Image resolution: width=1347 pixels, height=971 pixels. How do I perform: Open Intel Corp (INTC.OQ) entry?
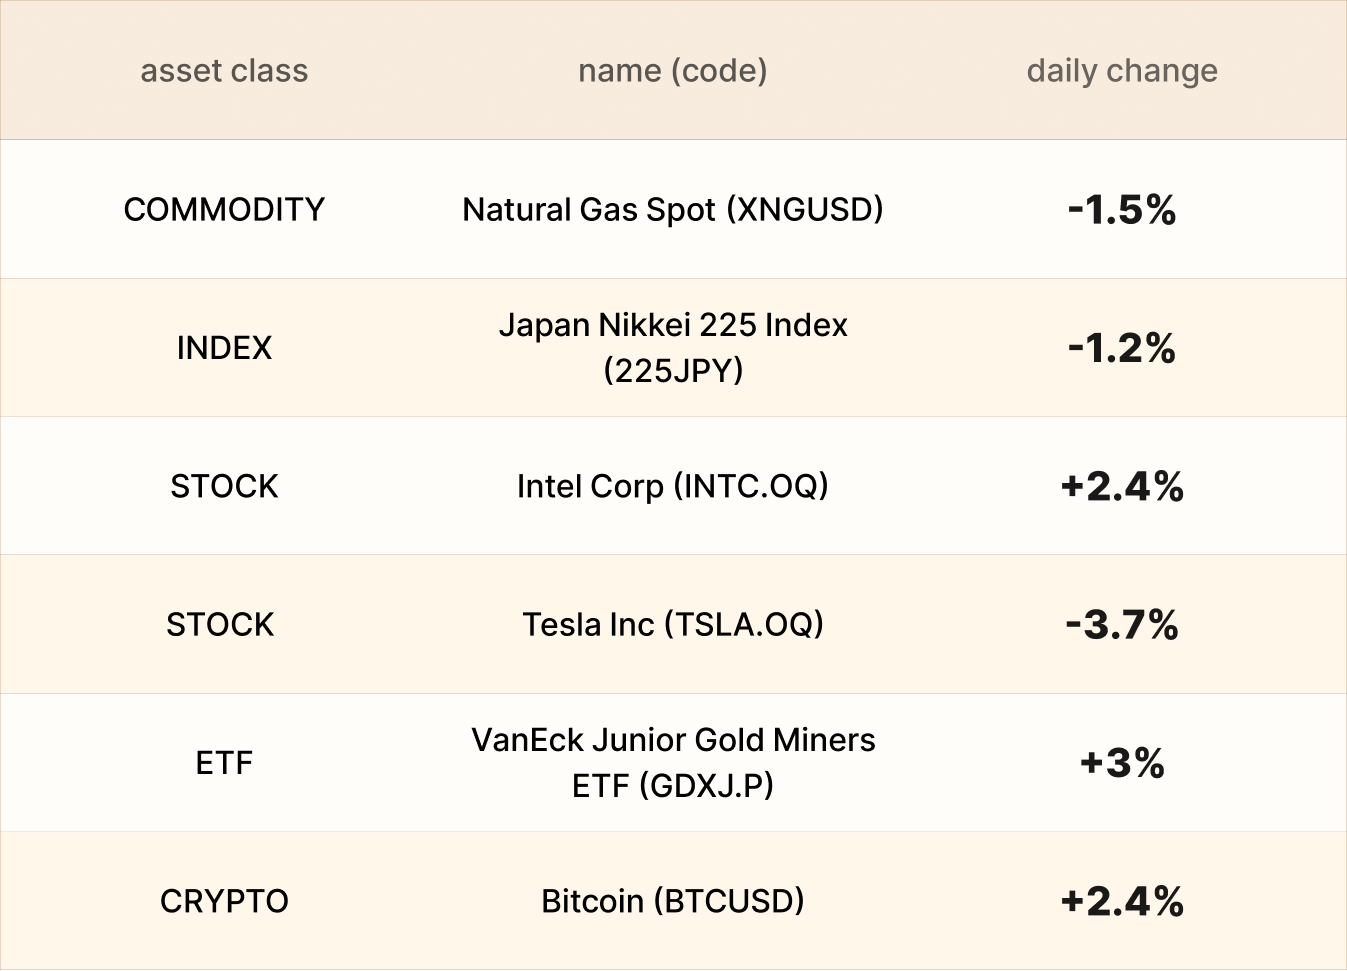point(672,486)
